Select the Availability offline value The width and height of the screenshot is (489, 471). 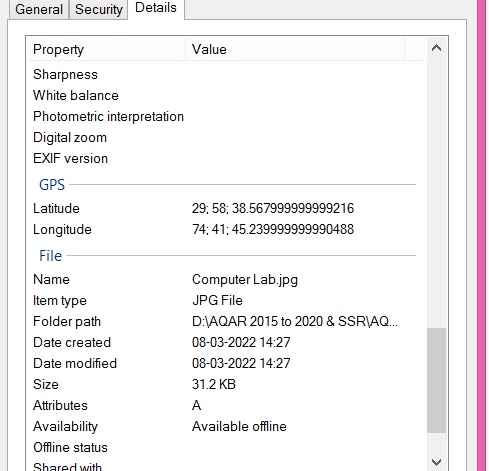click(239, 427)
